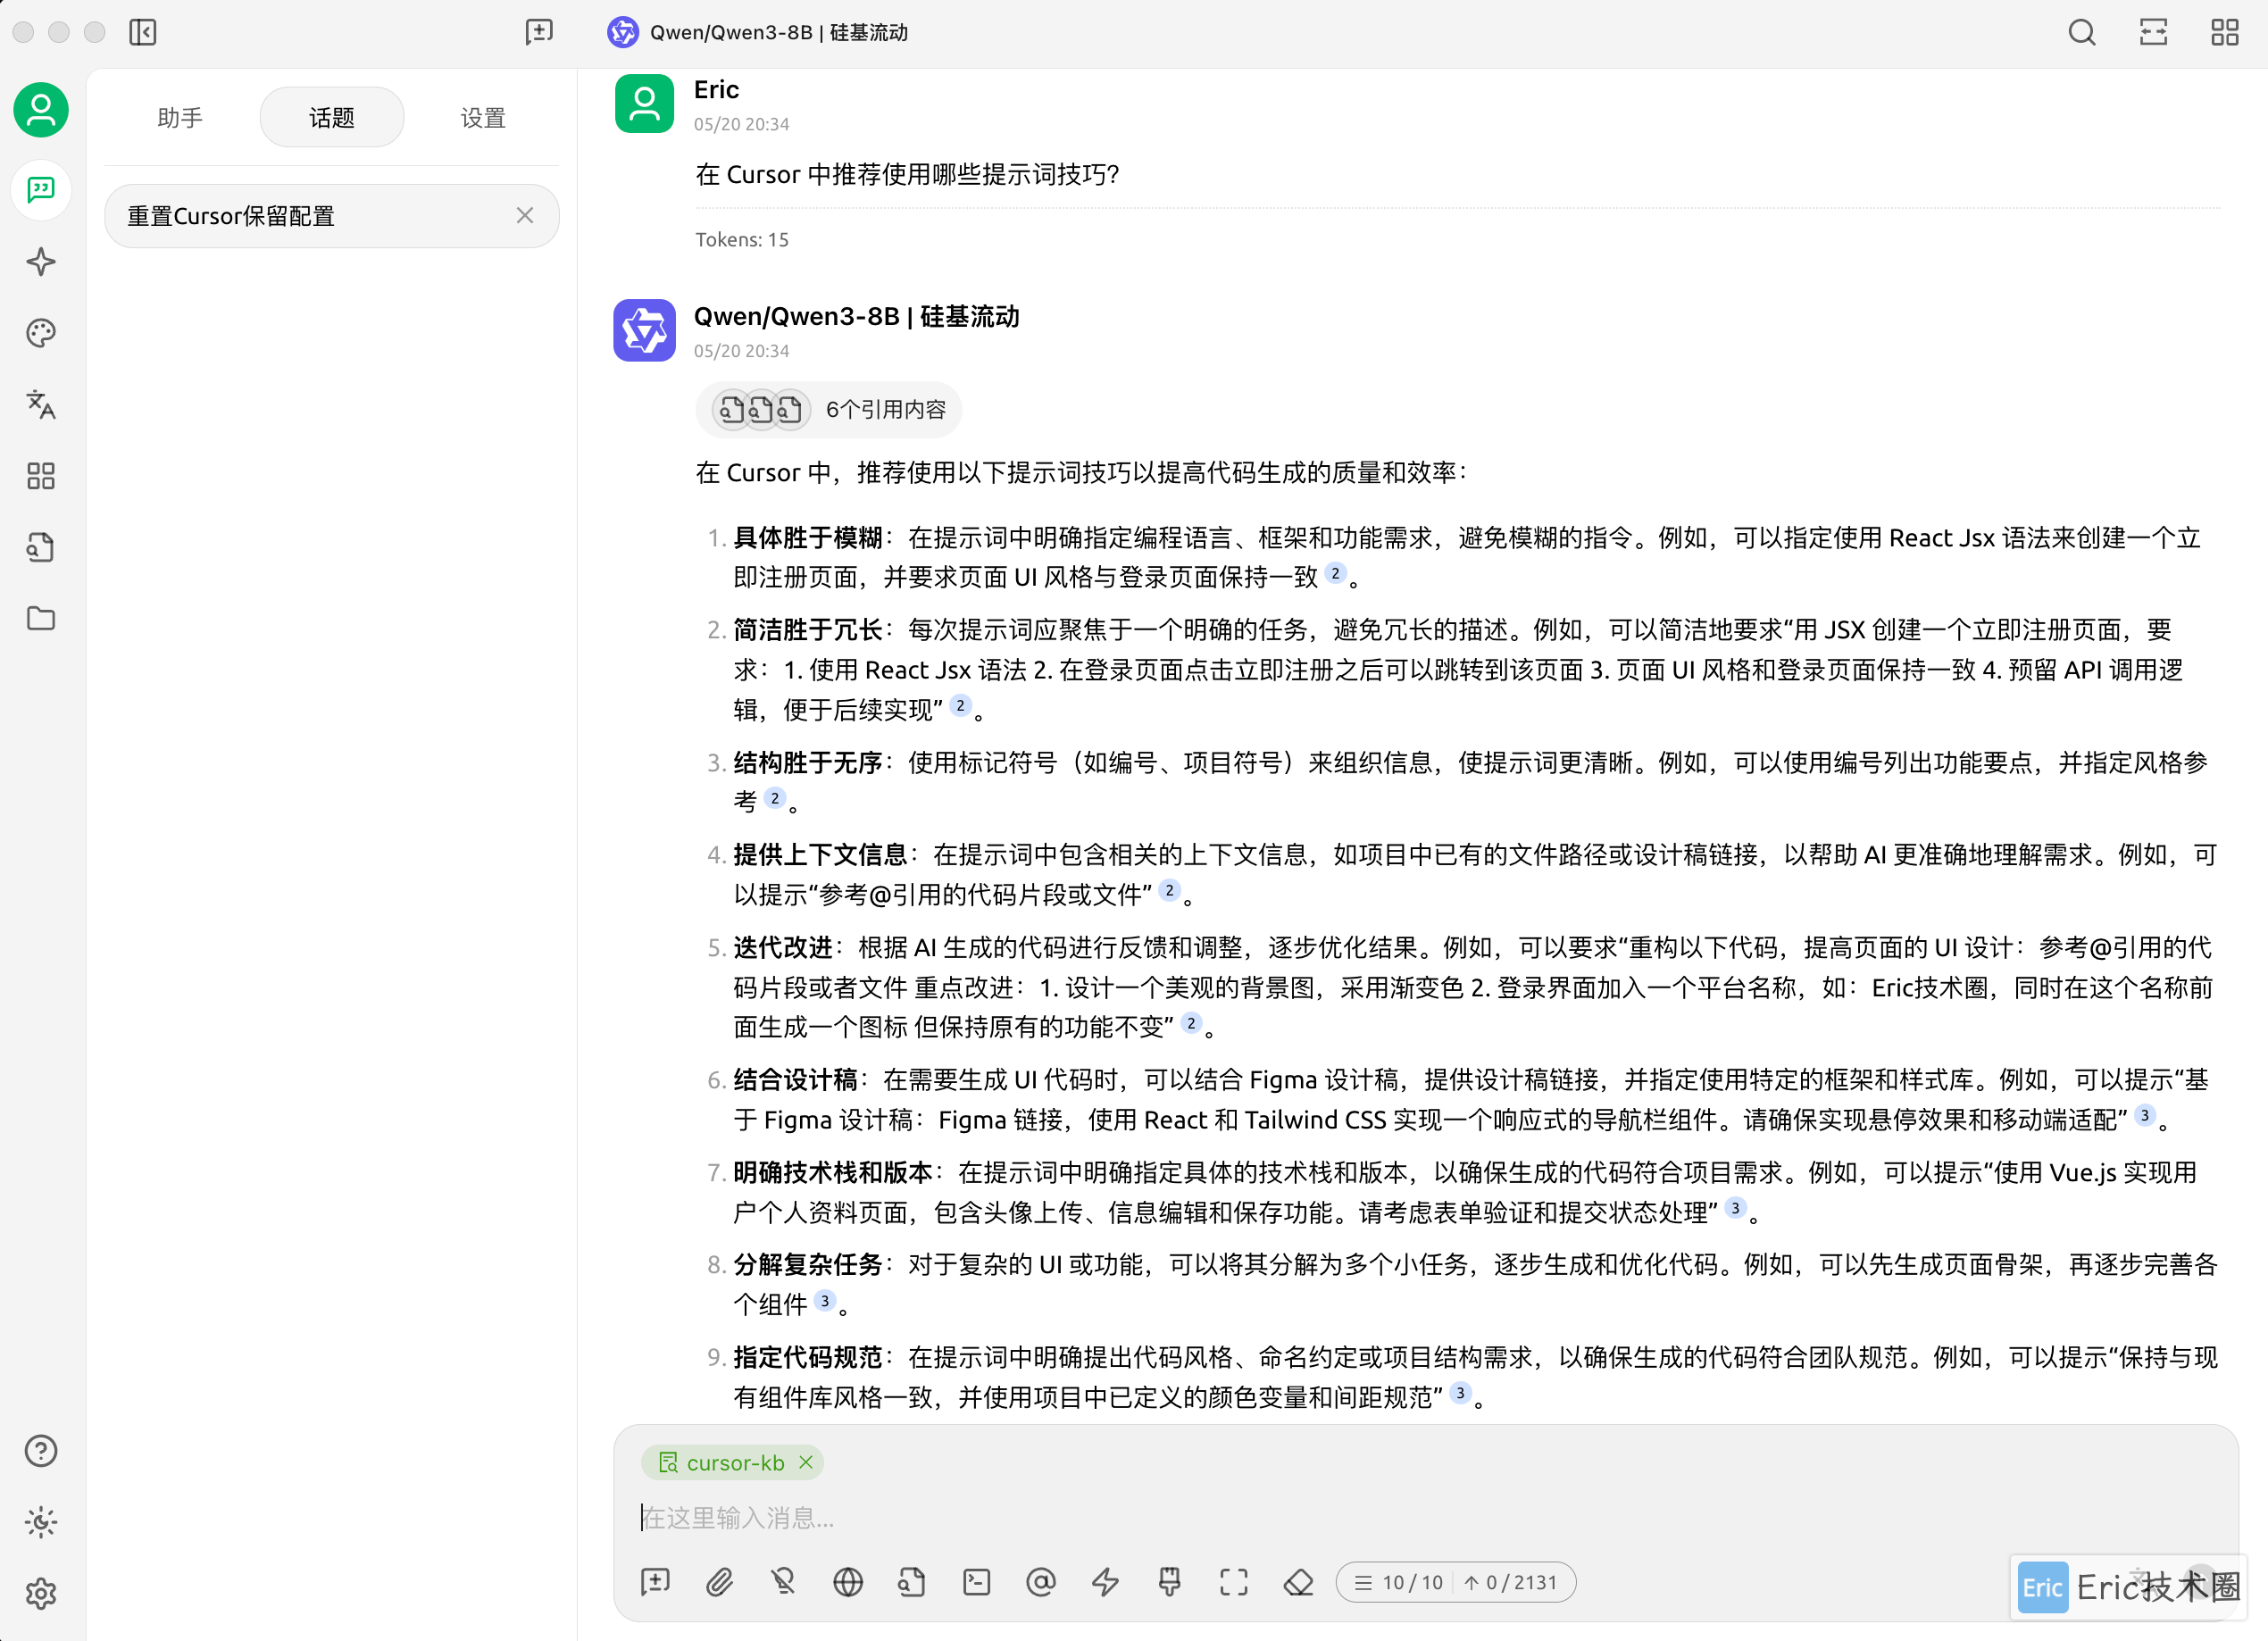Click context count 10 / 10 indicator
The image size is (2268, 1641).
coord(1399,1582)
